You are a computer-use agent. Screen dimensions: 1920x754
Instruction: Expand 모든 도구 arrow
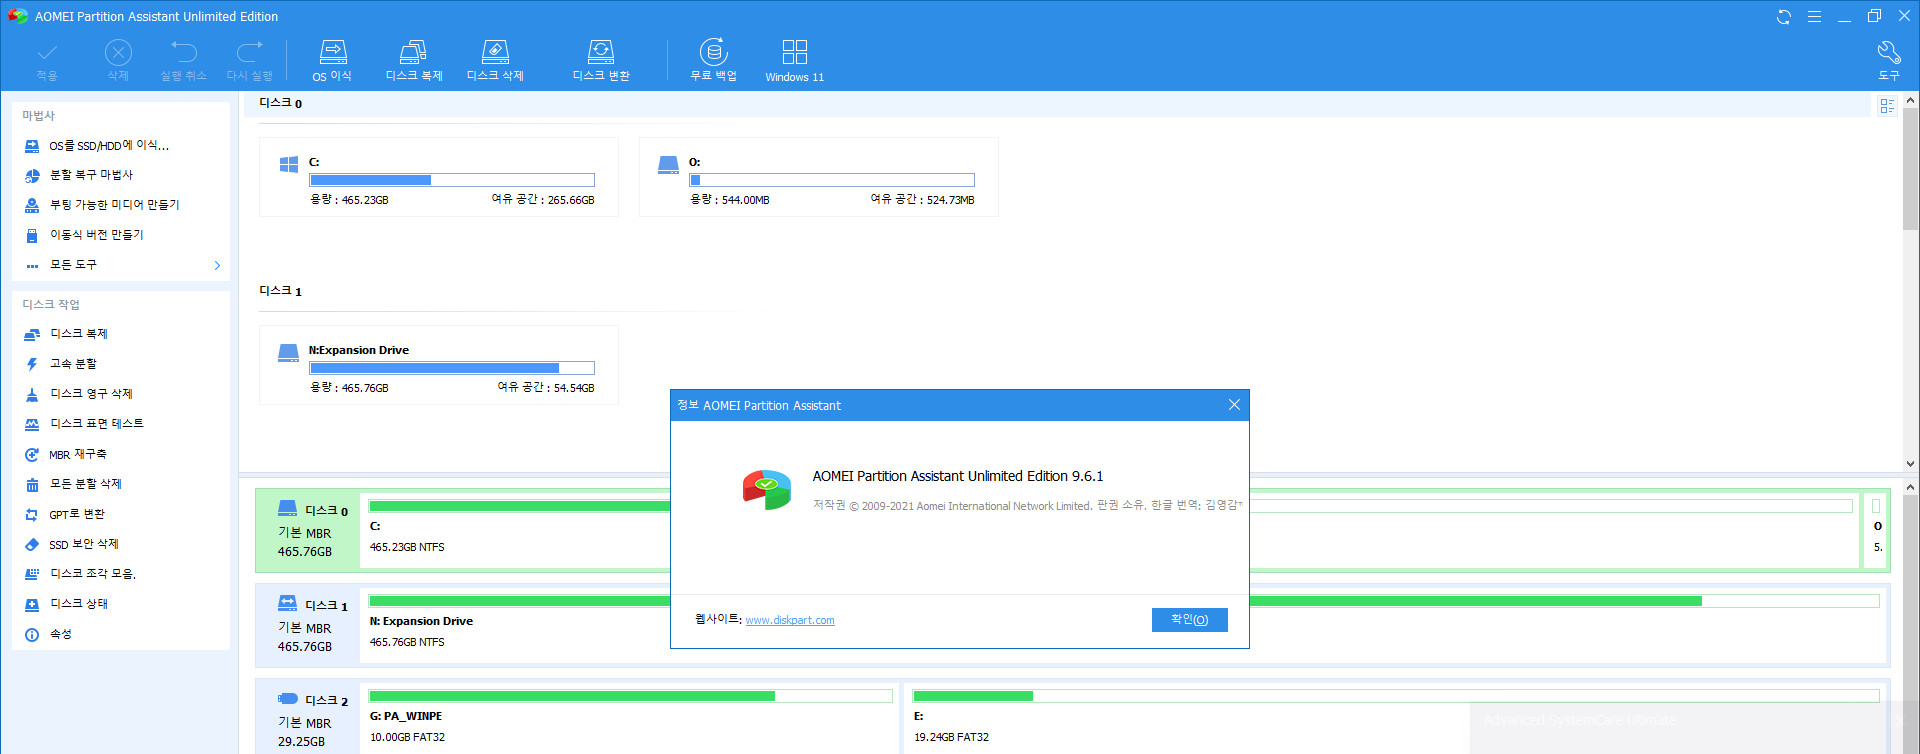tap(217, 265)
